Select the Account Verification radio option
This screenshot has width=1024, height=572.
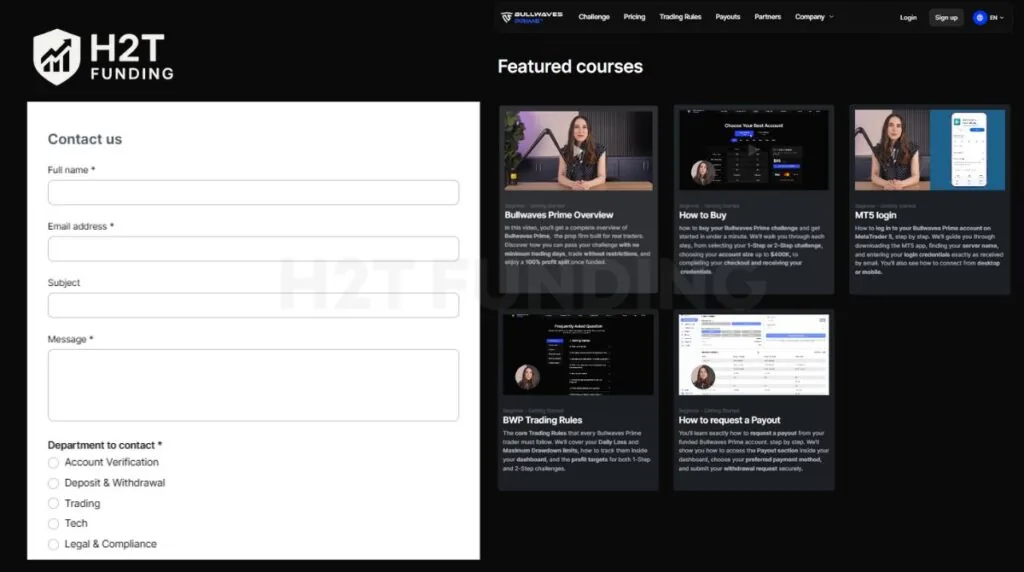(54, 463)
